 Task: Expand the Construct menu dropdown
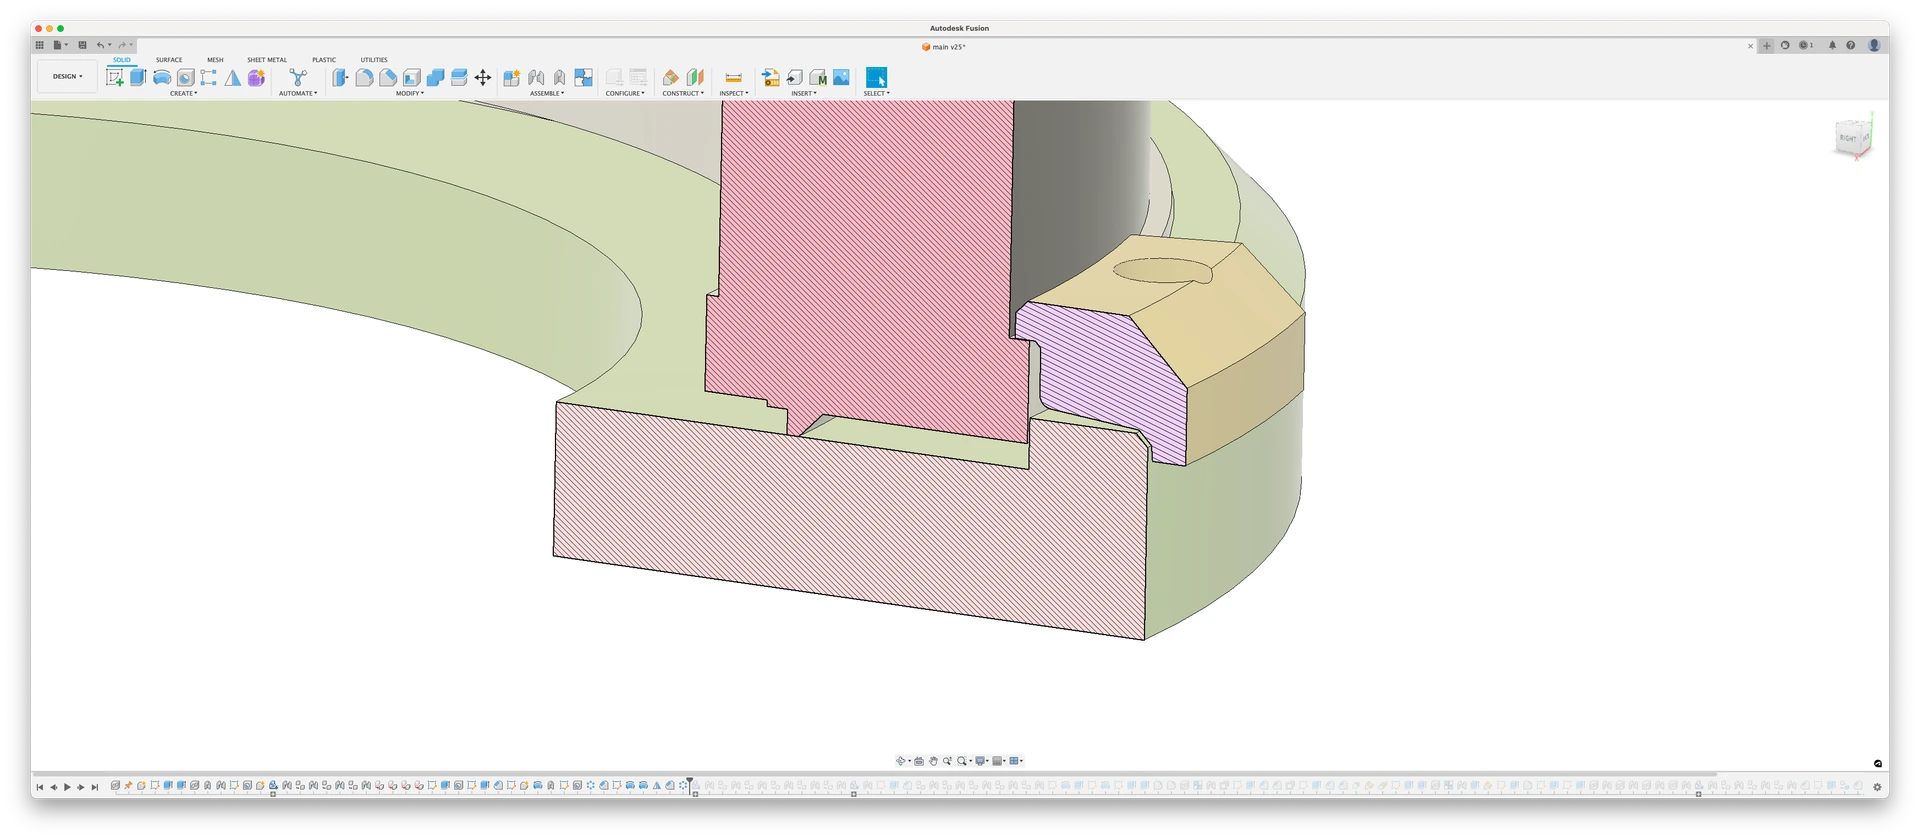click(682, 93)
